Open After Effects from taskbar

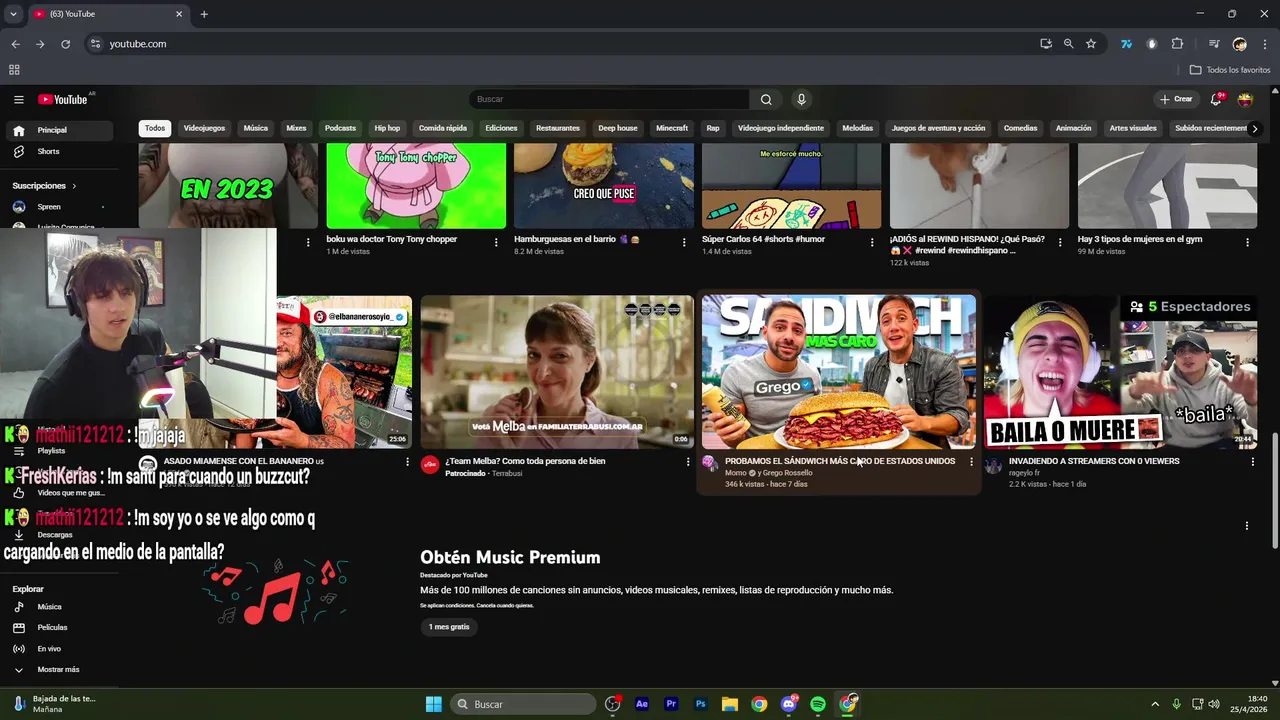point(642,704)
